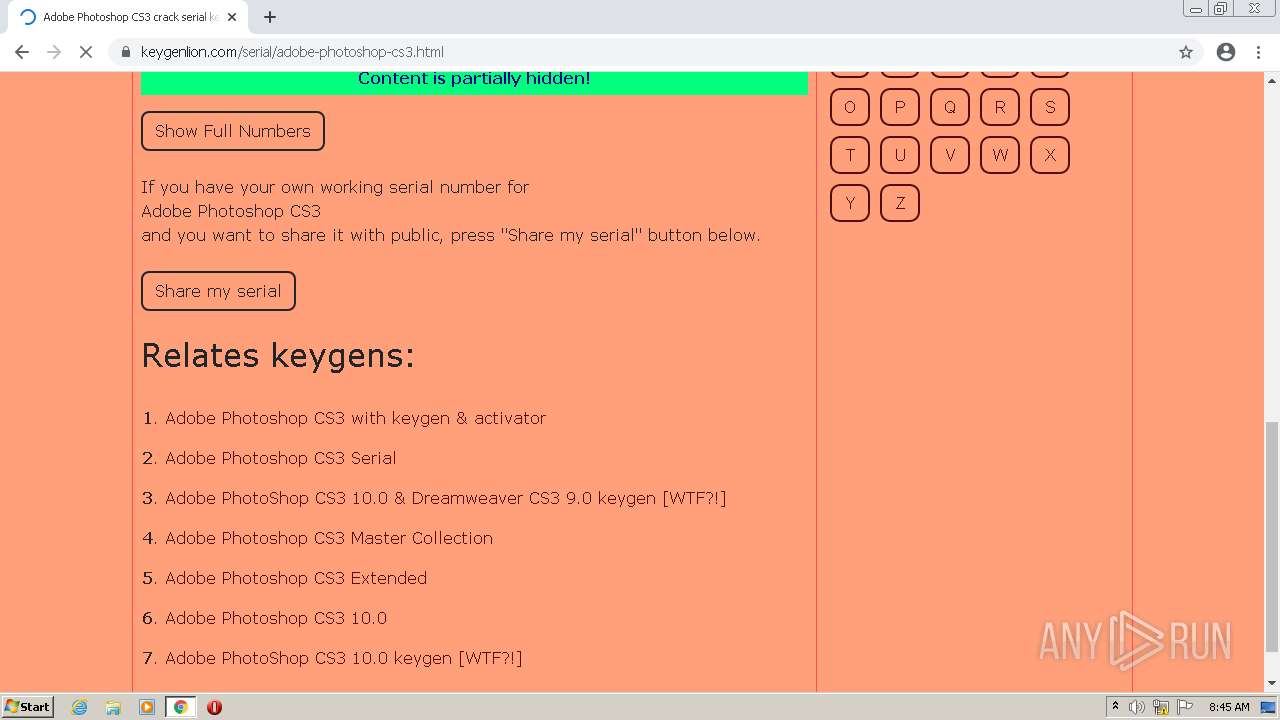Open letter T index button
The height and width of the screenshot is (720, 1280).
click(850, 155)
